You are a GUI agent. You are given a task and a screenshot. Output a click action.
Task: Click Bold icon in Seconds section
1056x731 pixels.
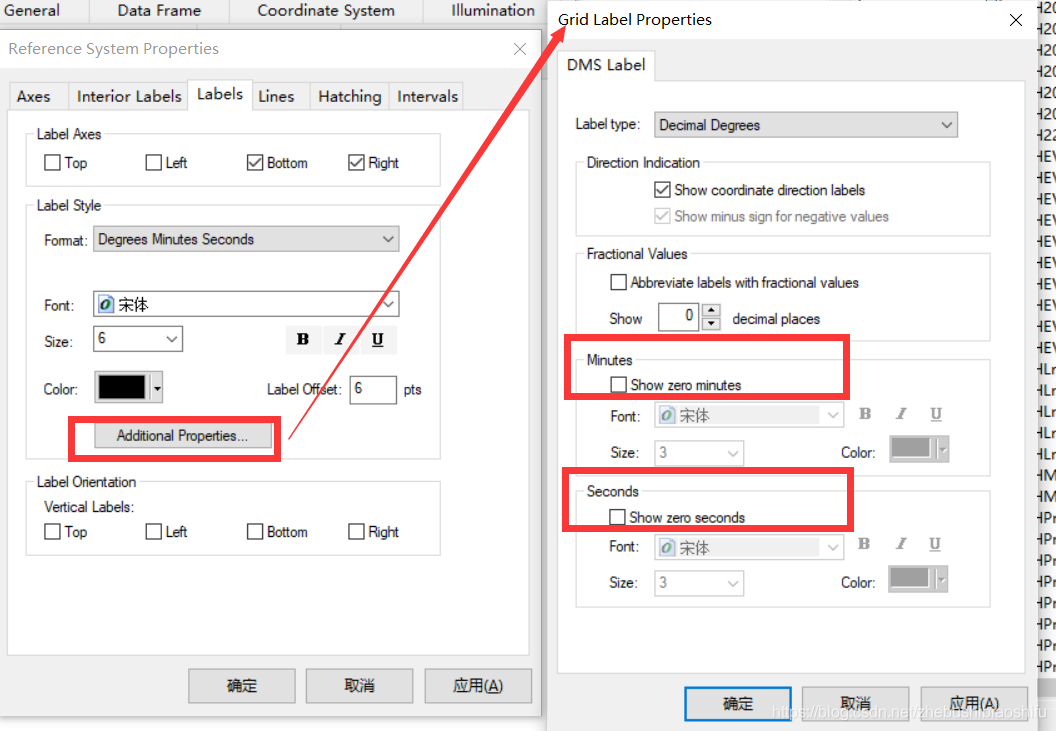(864, 544)
